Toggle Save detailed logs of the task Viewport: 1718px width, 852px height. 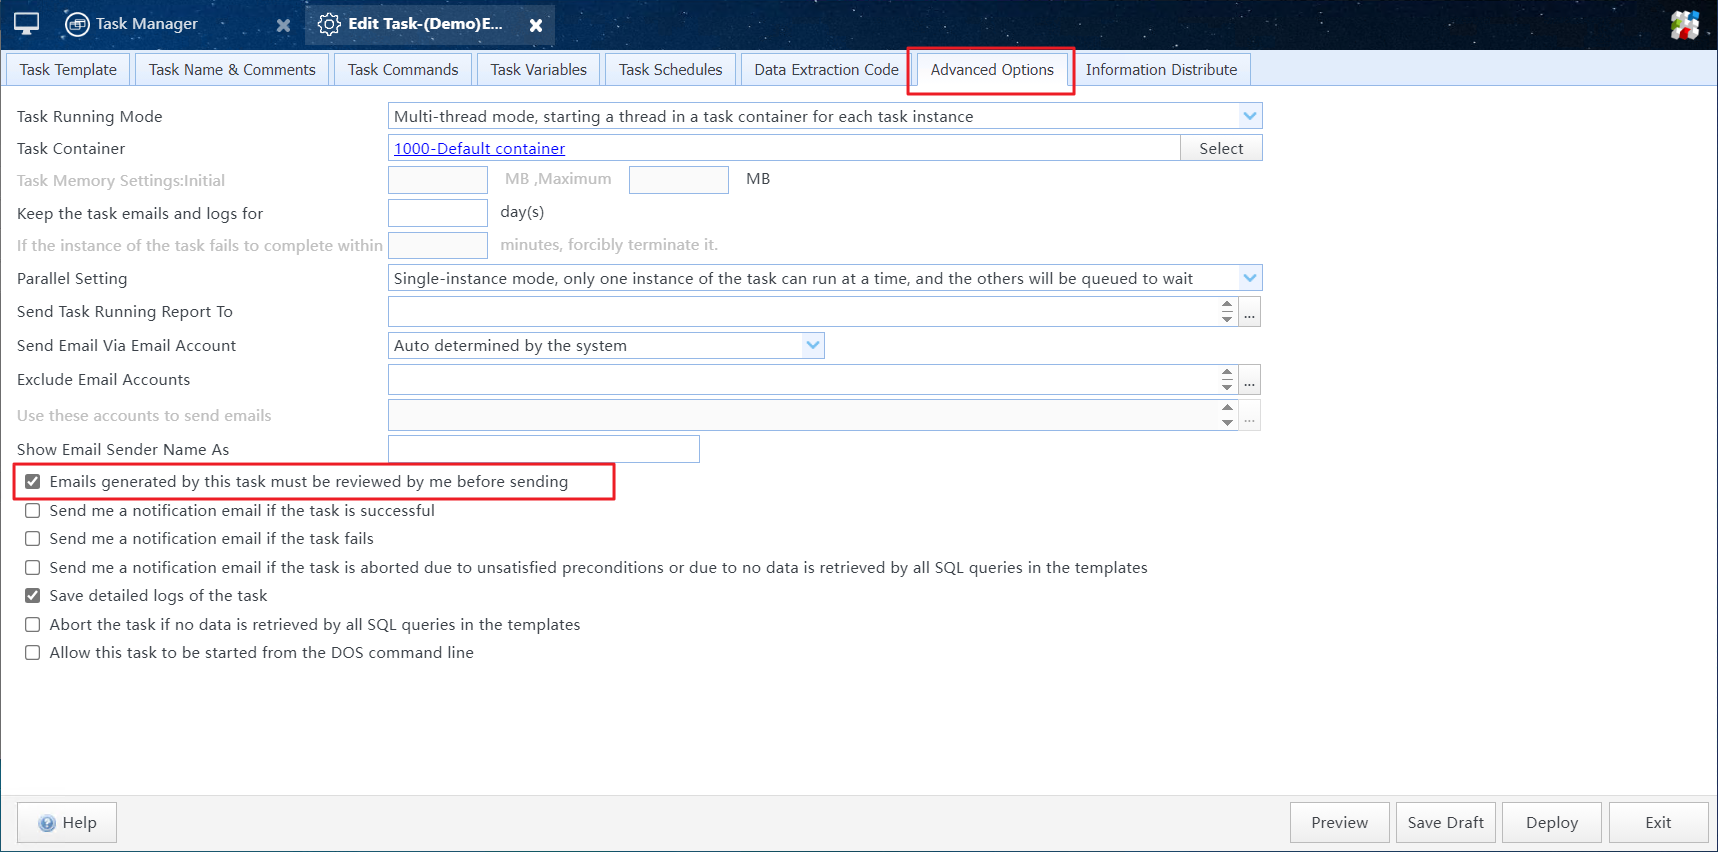[33, 596]
